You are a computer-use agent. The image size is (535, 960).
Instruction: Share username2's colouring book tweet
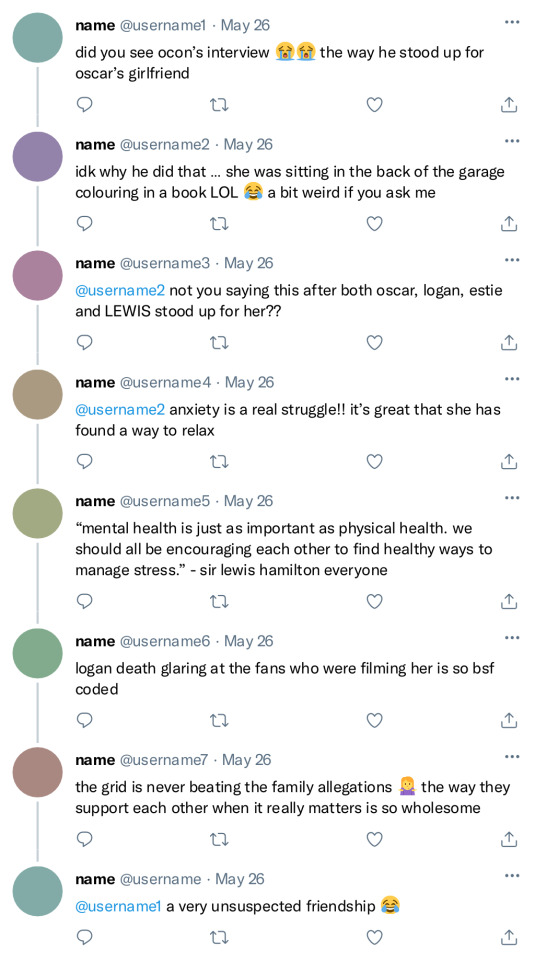(x=509, y=224)
